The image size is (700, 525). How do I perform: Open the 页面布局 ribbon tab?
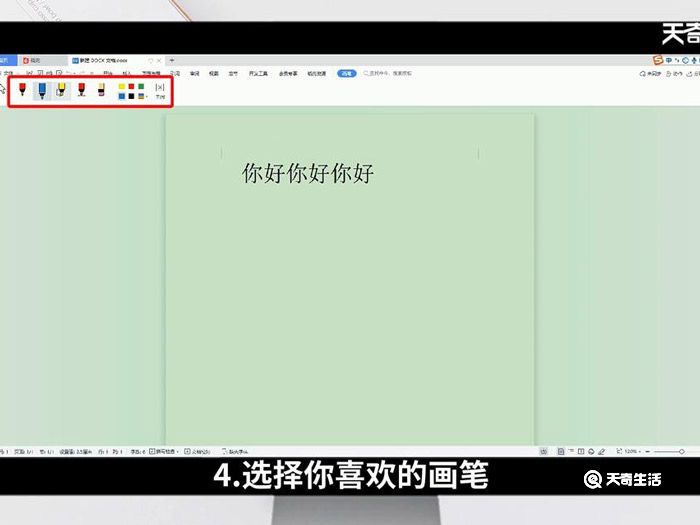[x=151, y=74]
